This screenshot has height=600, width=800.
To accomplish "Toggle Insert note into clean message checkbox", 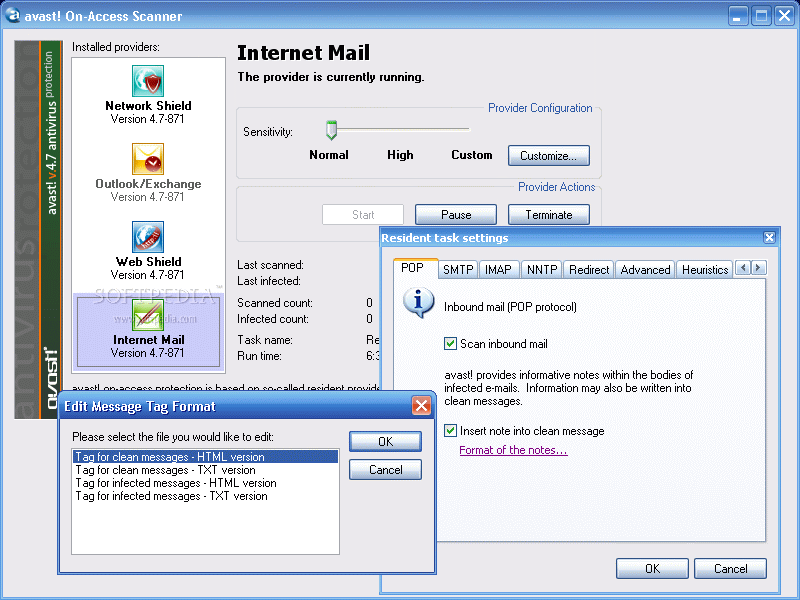I will pyautogui.click(x=450, y=431).
